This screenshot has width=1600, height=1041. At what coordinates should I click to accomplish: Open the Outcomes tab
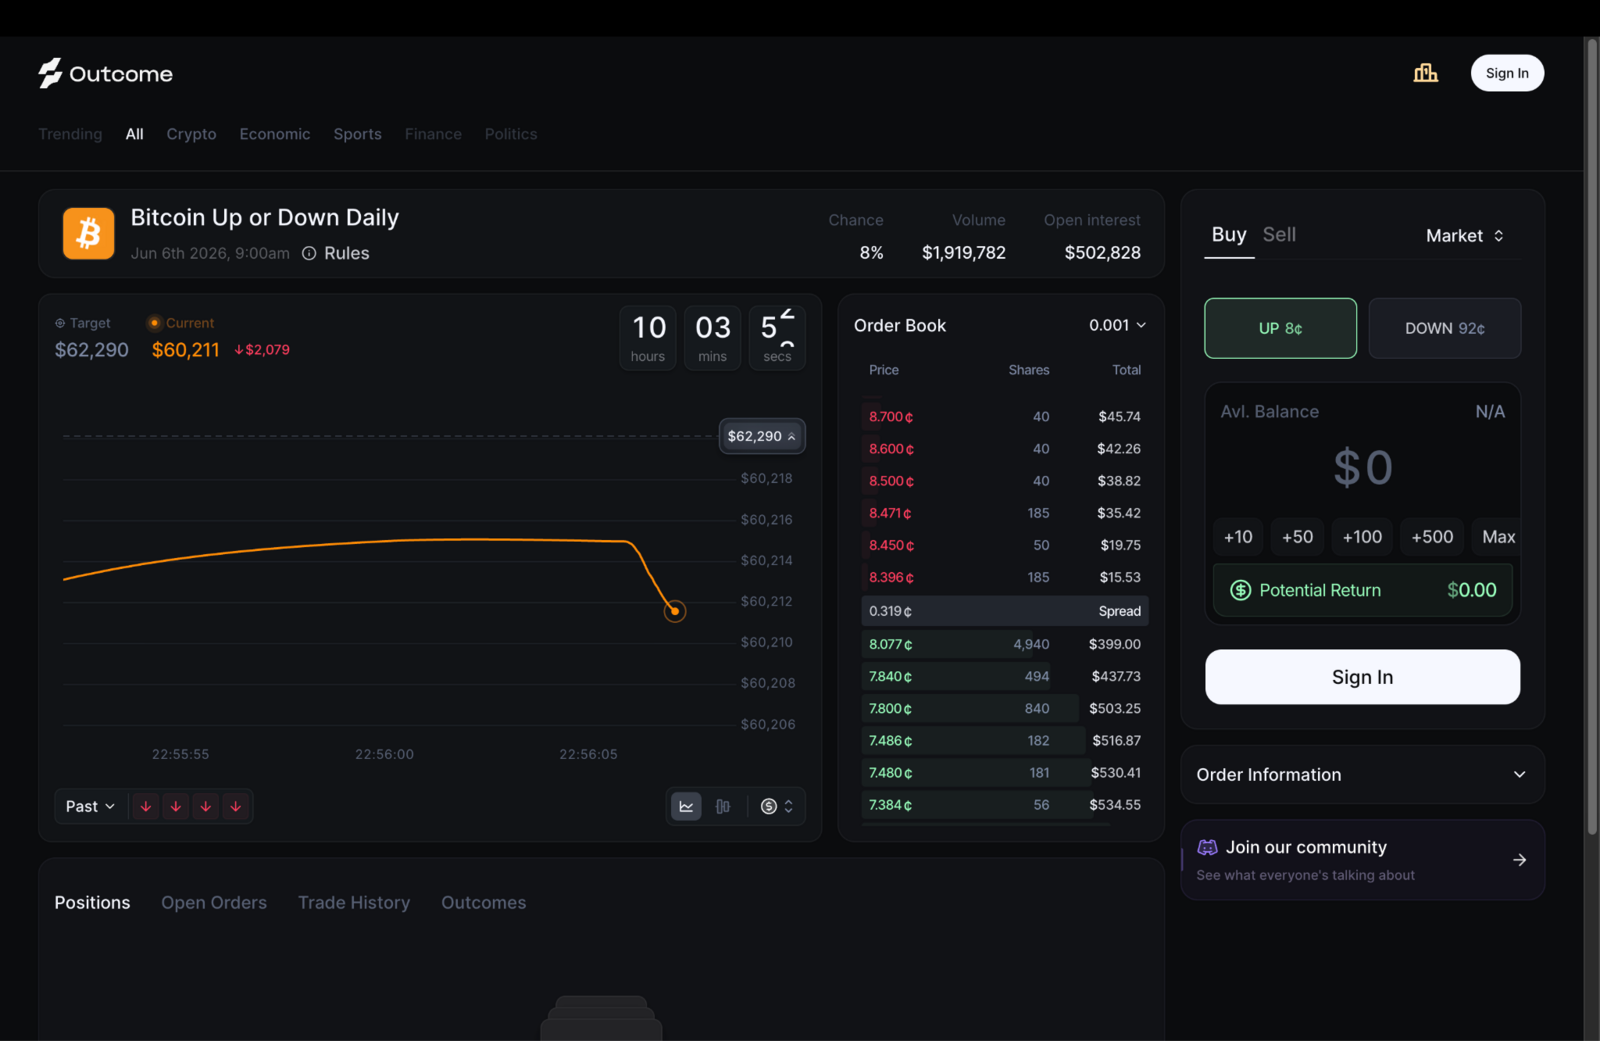tap(483, 903)
